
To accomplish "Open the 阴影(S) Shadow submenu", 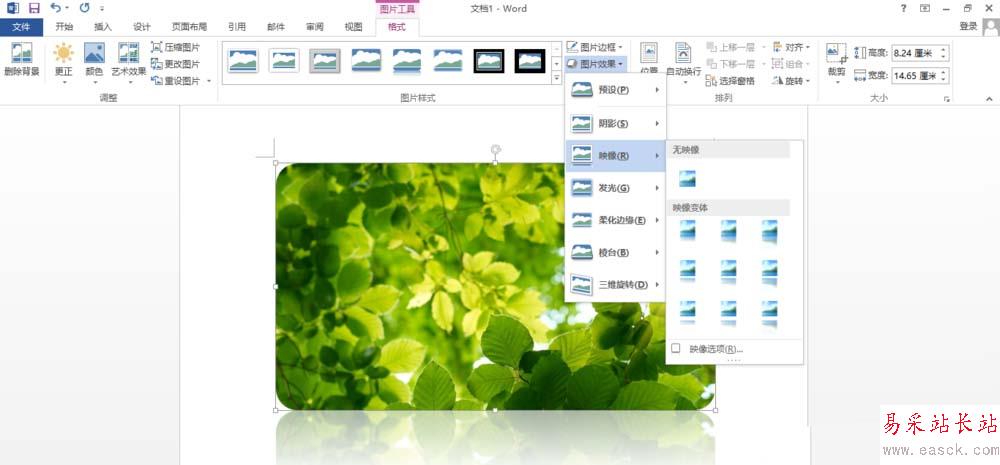I will point(615,123).
